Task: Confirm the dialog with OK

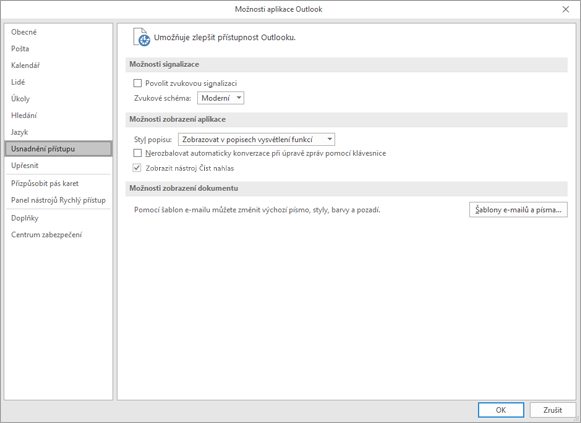Action: point(501,410)
